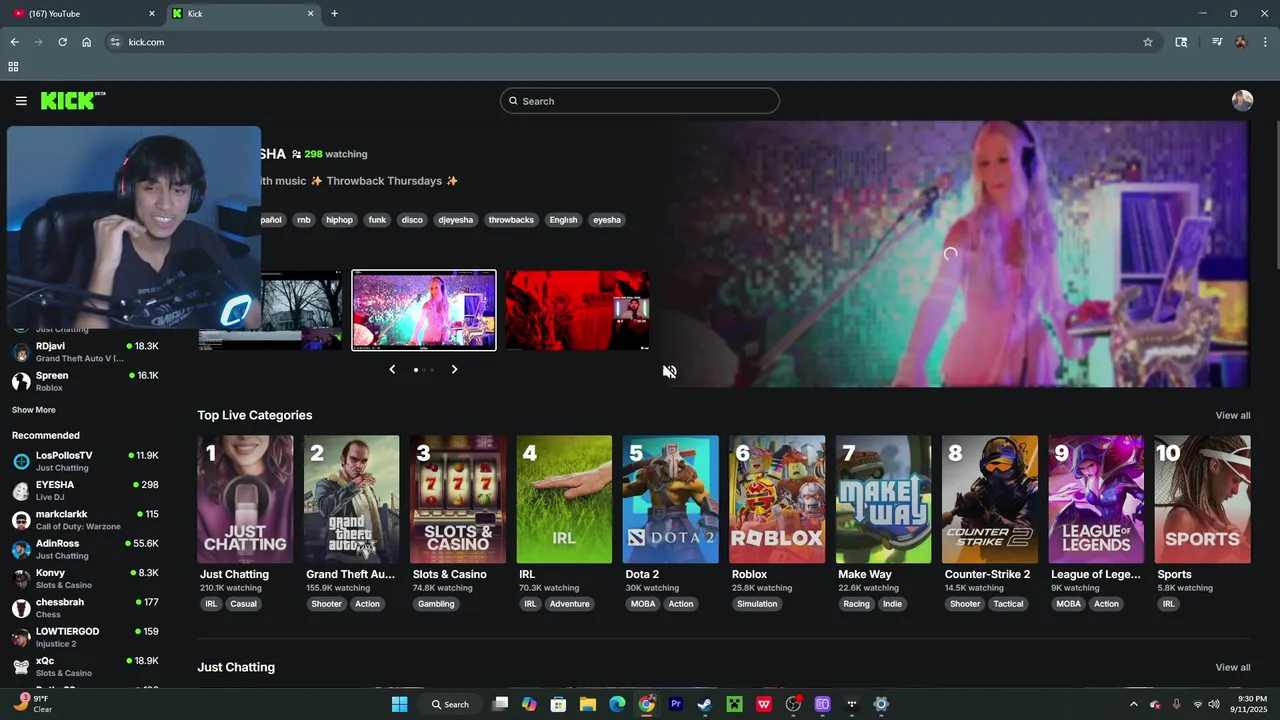
Task: Open the Just Chatting category card
Action: tap(245, 499)
